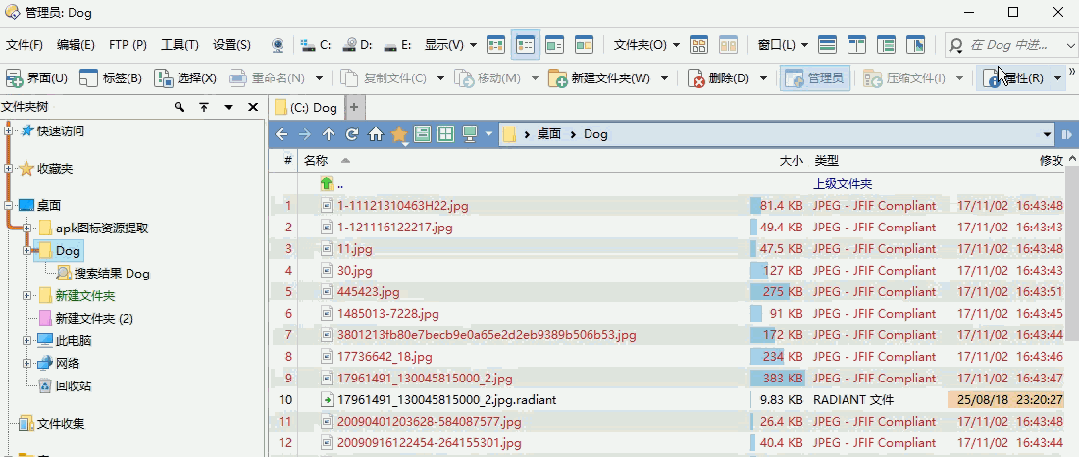Go to the home folder icon
This screenshot has height=457, width=1079.
pos(376,134)
